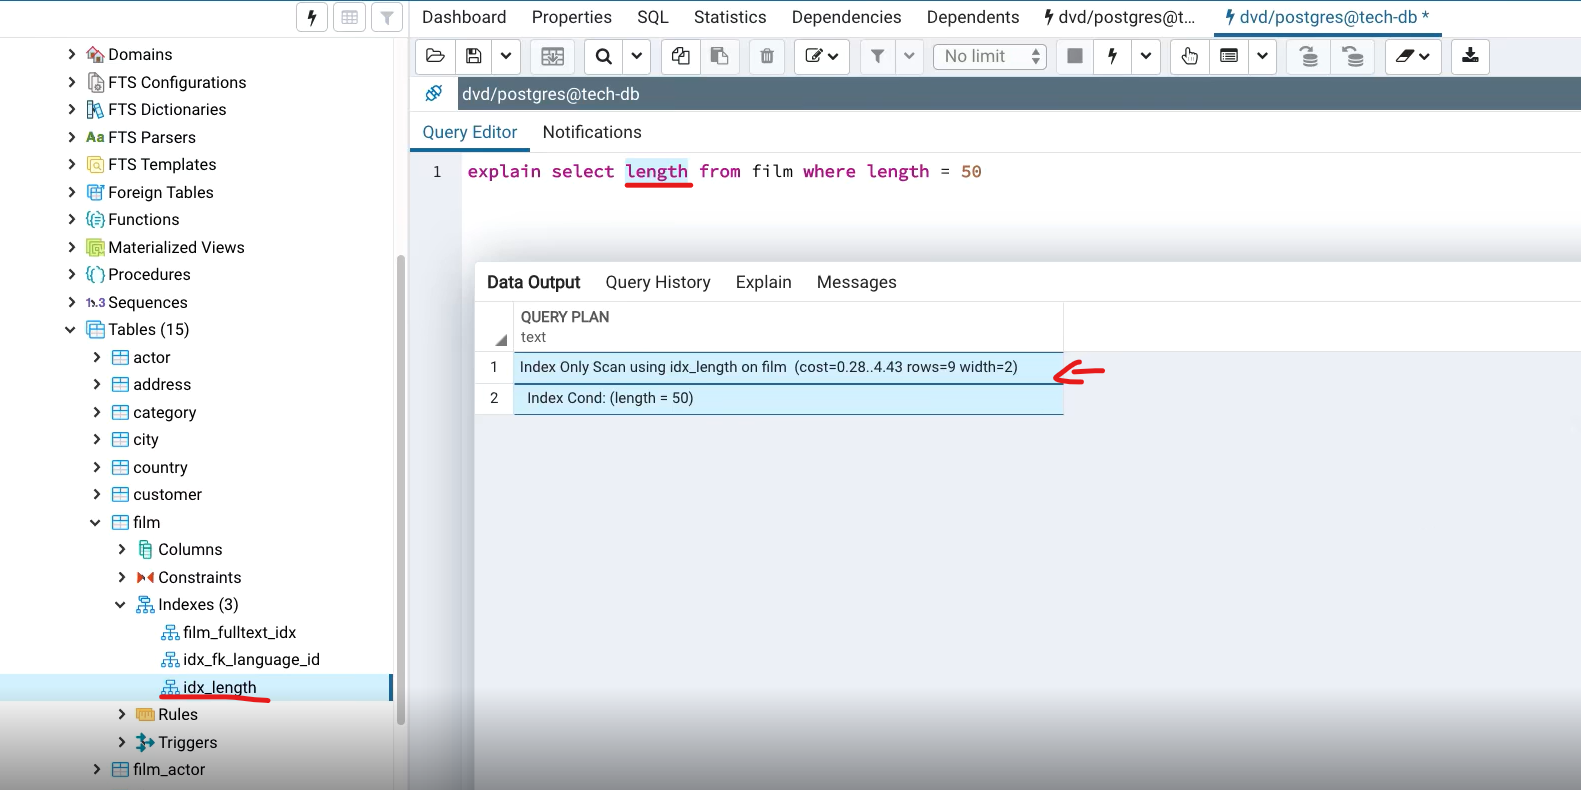Select the Index Cond: (length = 50) cell
This screenshot has height=790, width=1581.
pos(788,398)
